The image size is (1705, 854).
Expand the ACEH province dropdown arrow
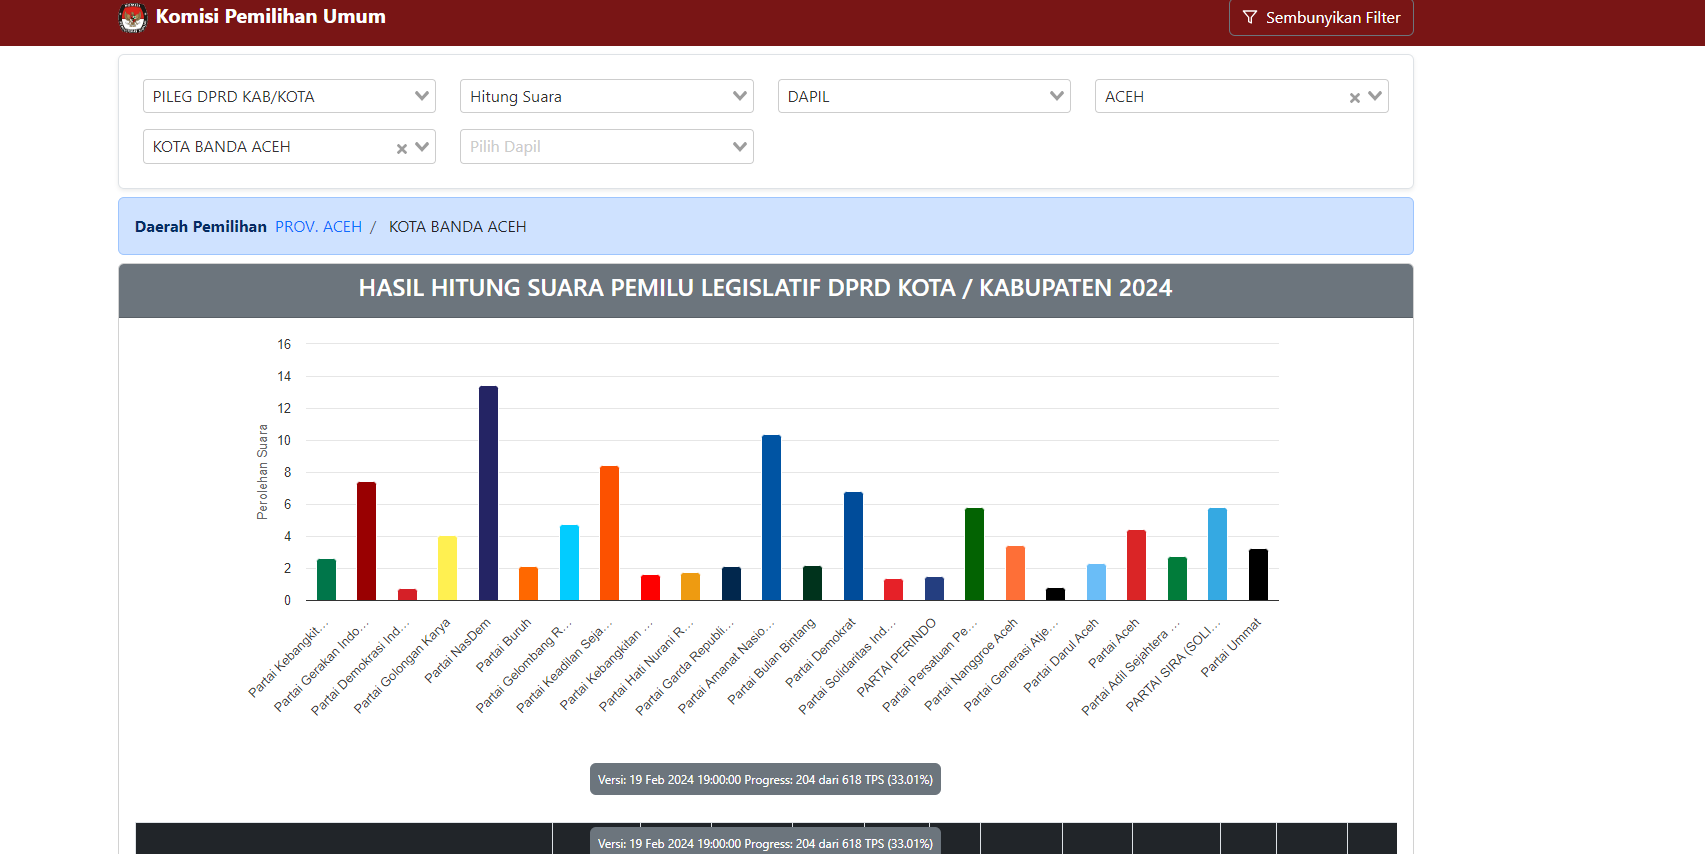(1375, 97)
